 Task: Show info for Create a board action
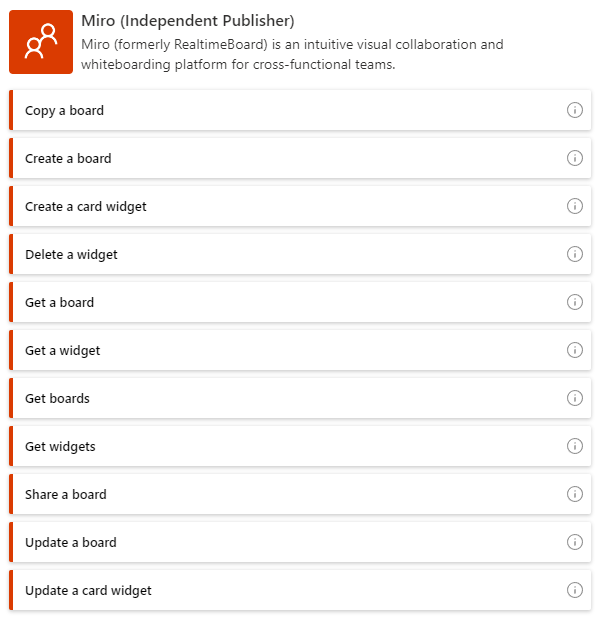pos(574,158)
